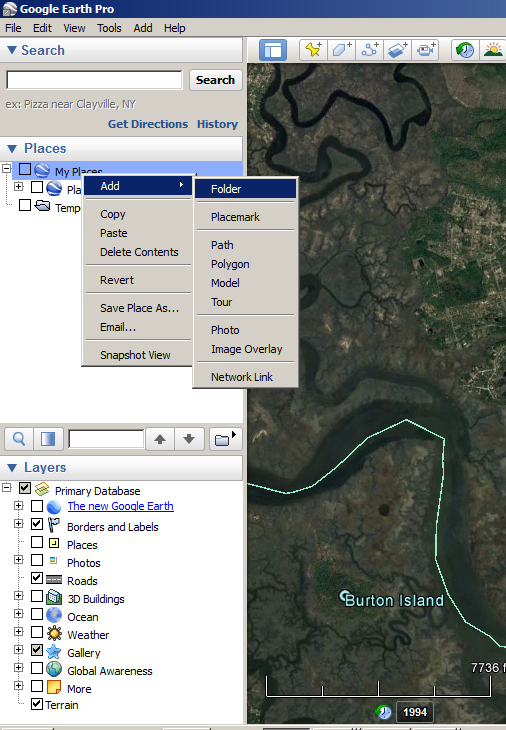
Task: Select Save Place As in context menu
Action: tap(139, 308)
